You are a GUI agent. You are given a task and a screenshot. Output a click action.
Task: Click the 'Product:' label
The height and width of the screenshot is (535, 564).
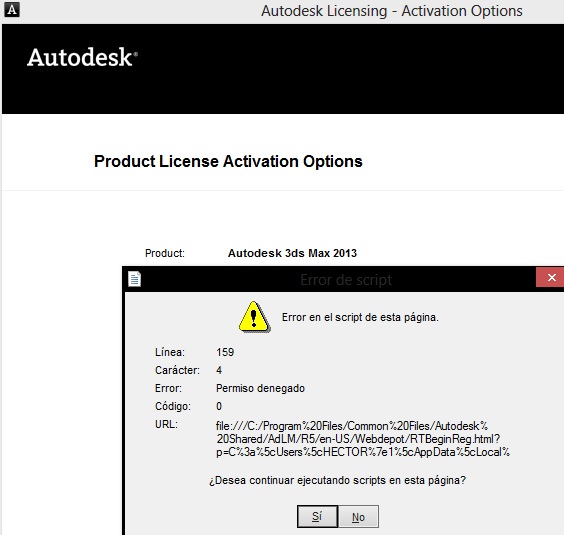point(165,253)
